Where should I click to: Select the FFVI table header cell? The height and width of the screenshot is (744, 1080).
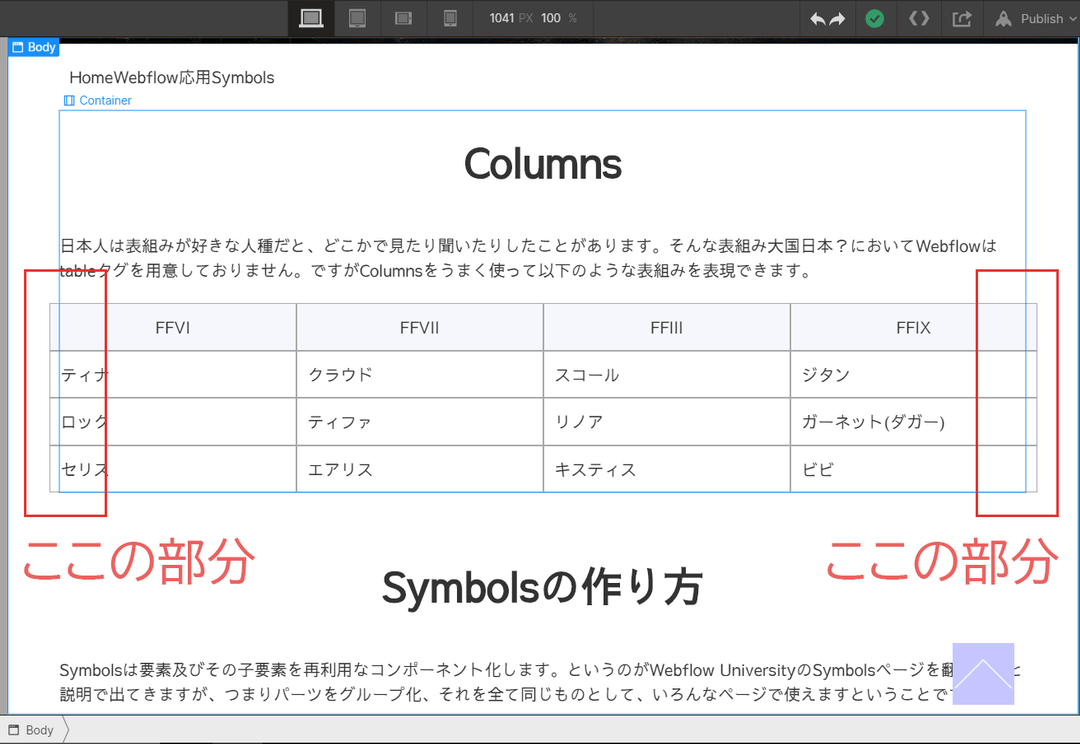pos(173,327)
